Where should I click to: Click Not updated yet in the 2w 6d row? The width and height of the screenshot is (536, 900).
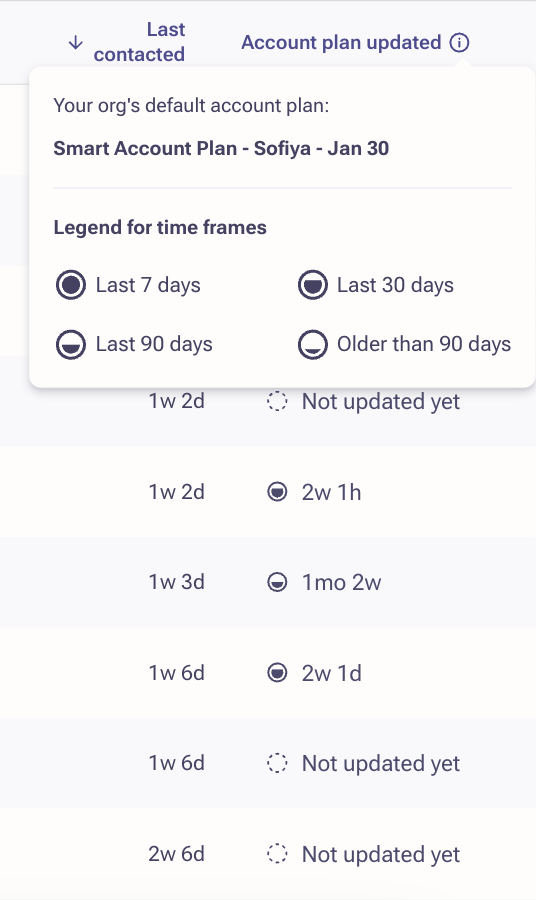click(x=381, y=855)
